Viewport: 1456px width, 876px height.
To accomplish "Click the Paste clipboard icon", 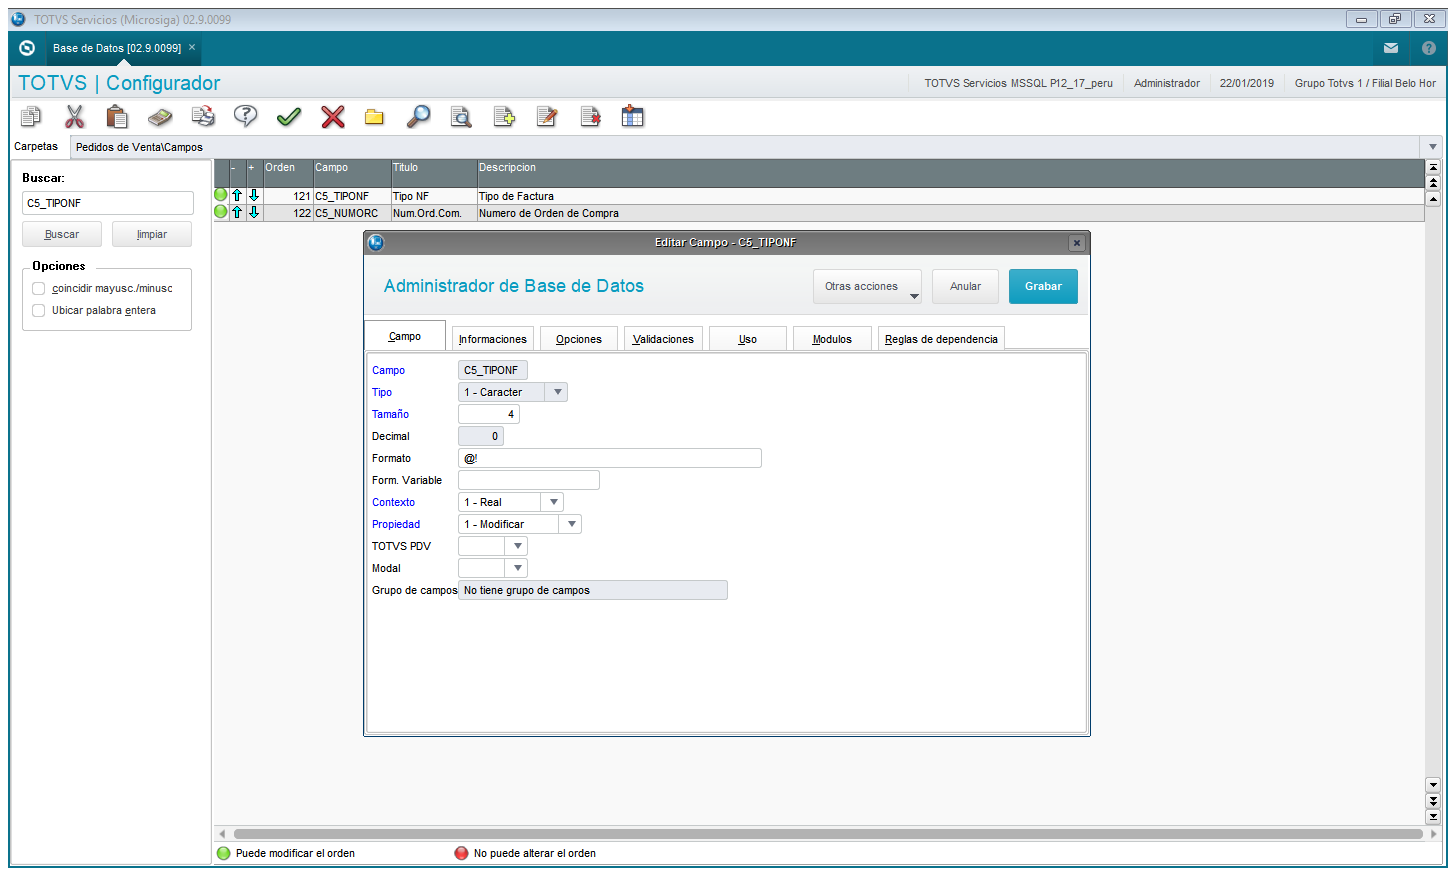I will (117, 117).
